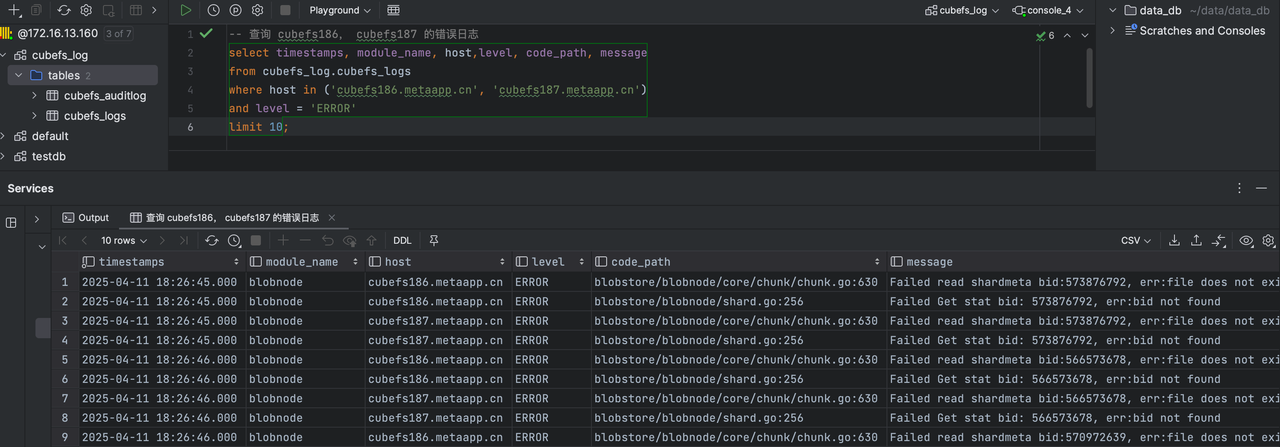Sort by timestamps column header

pos(162,262)
